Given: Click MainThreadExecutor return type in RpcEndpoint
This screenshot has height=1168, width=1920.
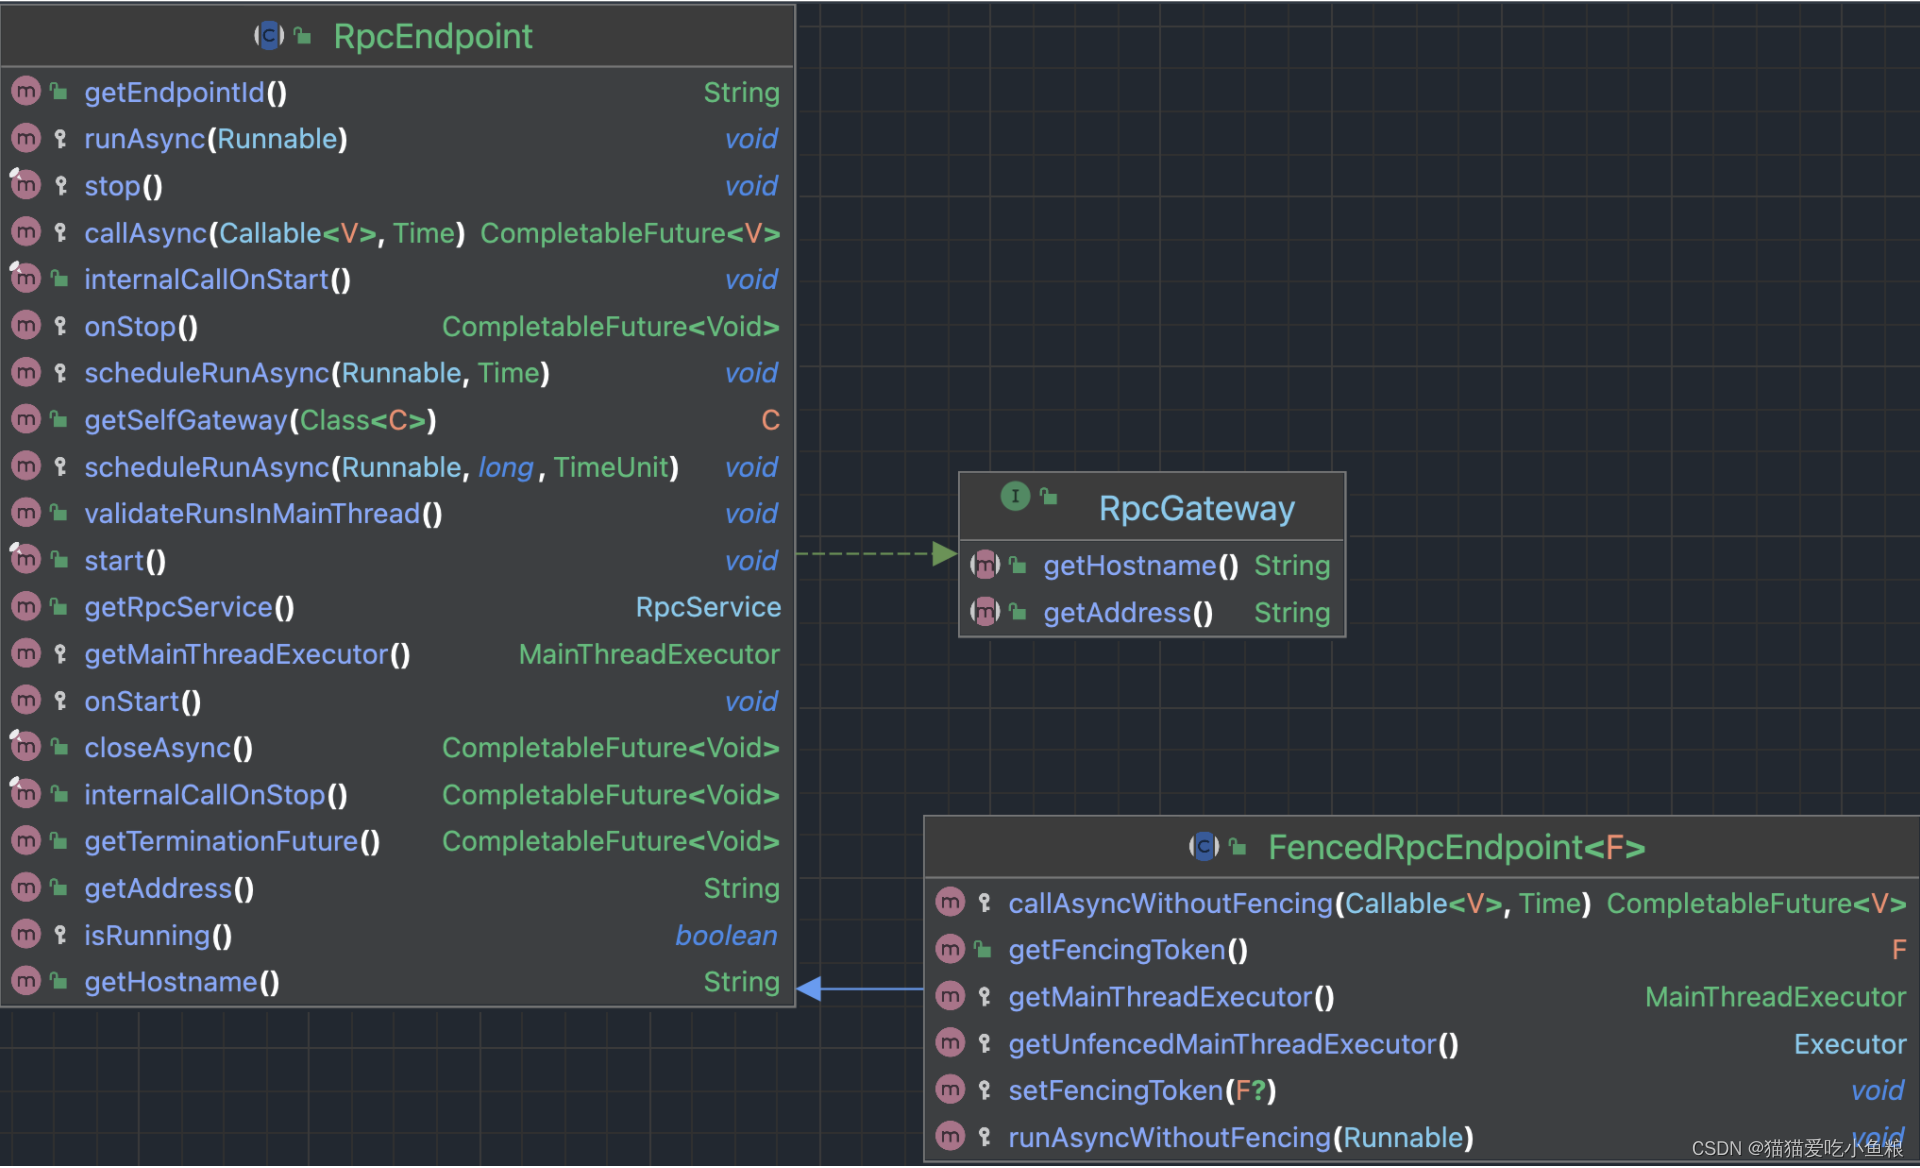Looking at the screenshot, I should click(649, 654).
